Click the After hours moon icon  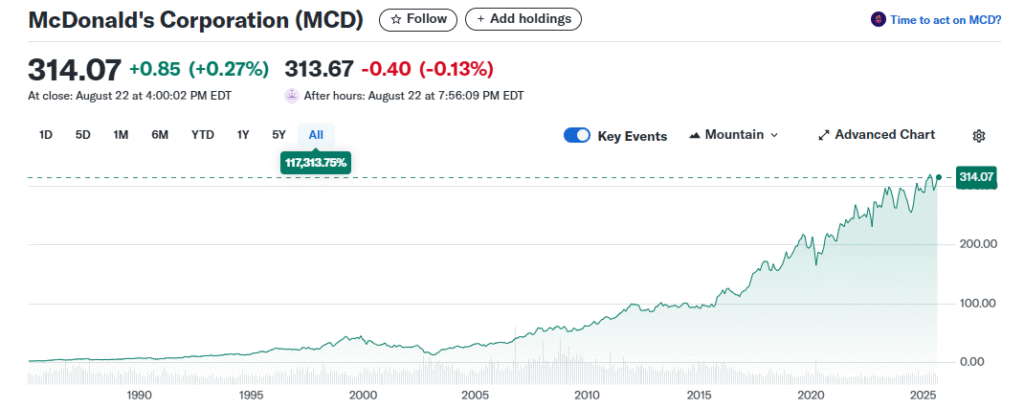[x=292, y=96]
